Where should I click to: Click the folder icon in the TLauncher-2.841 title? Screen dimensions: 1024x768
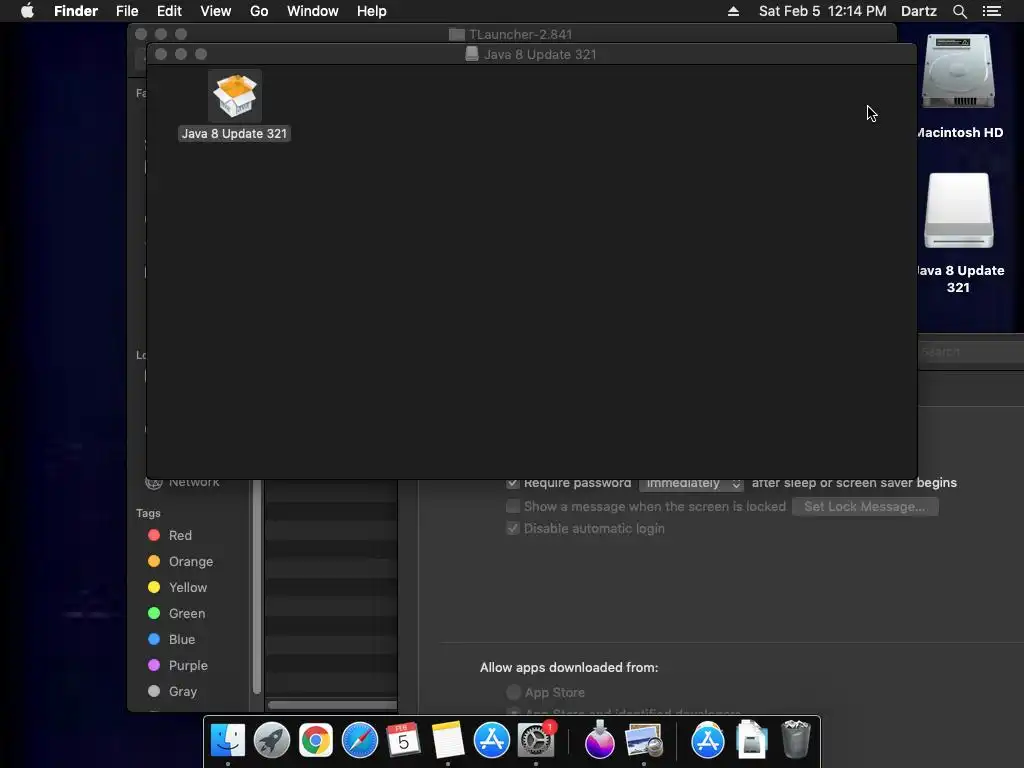pyautogui.click(x=456, y=34)
